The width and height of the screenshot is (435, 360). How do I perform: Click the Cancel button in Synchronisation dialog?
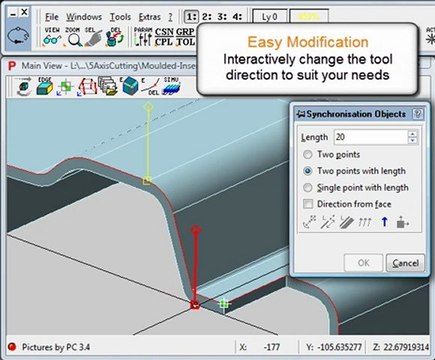point(405,263)
